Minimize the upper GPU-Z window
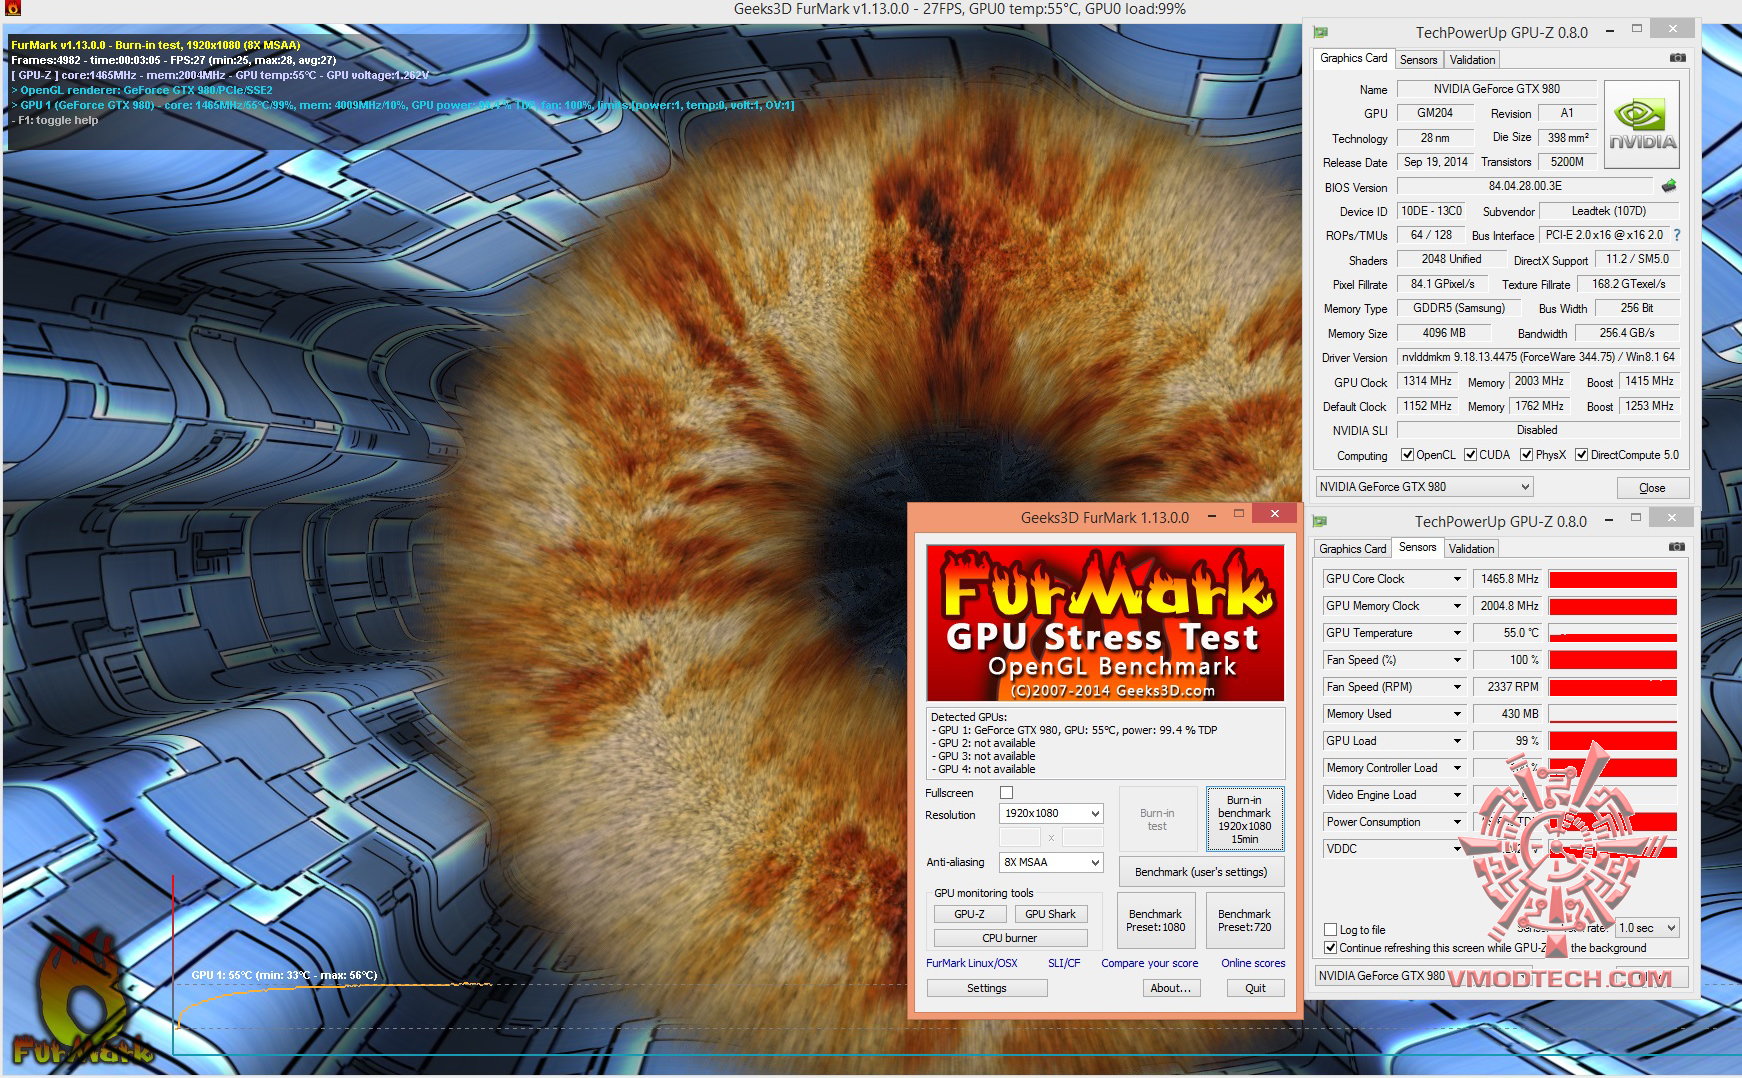Screen dimensions: 1742x1078 (x=1609, y=31)
